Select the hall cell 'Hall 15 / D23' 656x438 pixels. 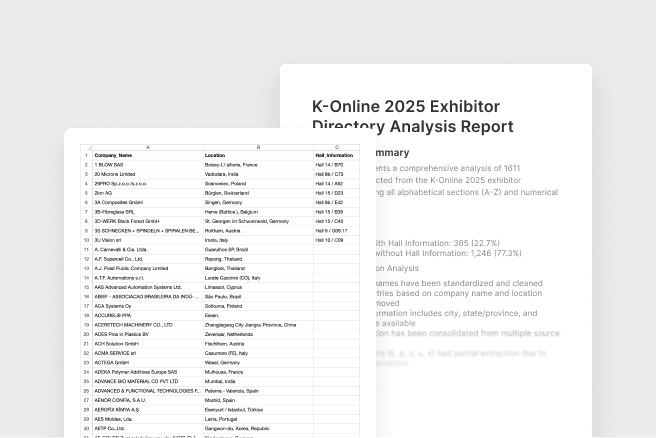tap(336, 193)
